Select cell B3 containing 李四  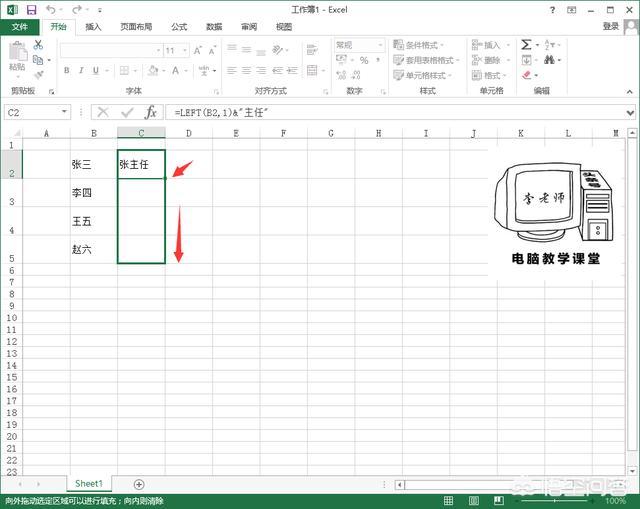click(x=93, y=193)
